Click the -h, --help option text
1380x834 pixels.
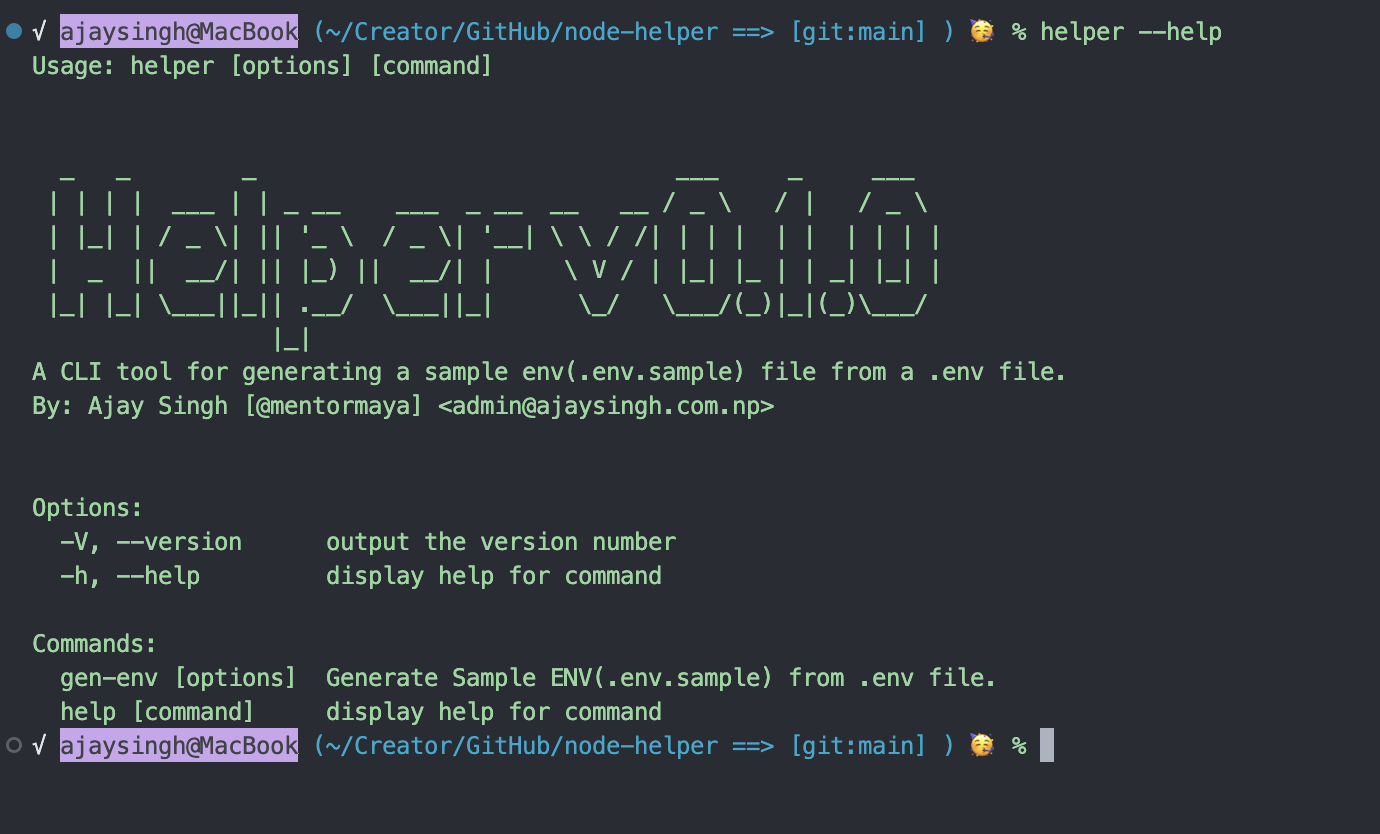point(130,576)
